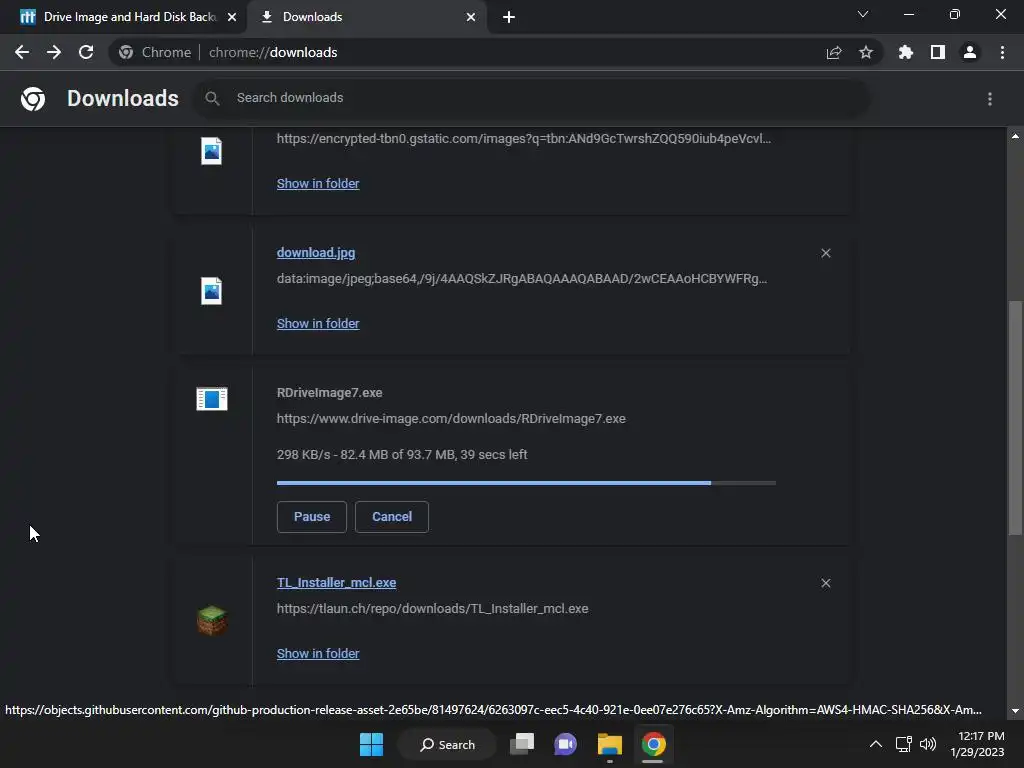This screenshot has height=768, width=1024.
Task: Toggle the browser side panel
Action: pos(938,52)
